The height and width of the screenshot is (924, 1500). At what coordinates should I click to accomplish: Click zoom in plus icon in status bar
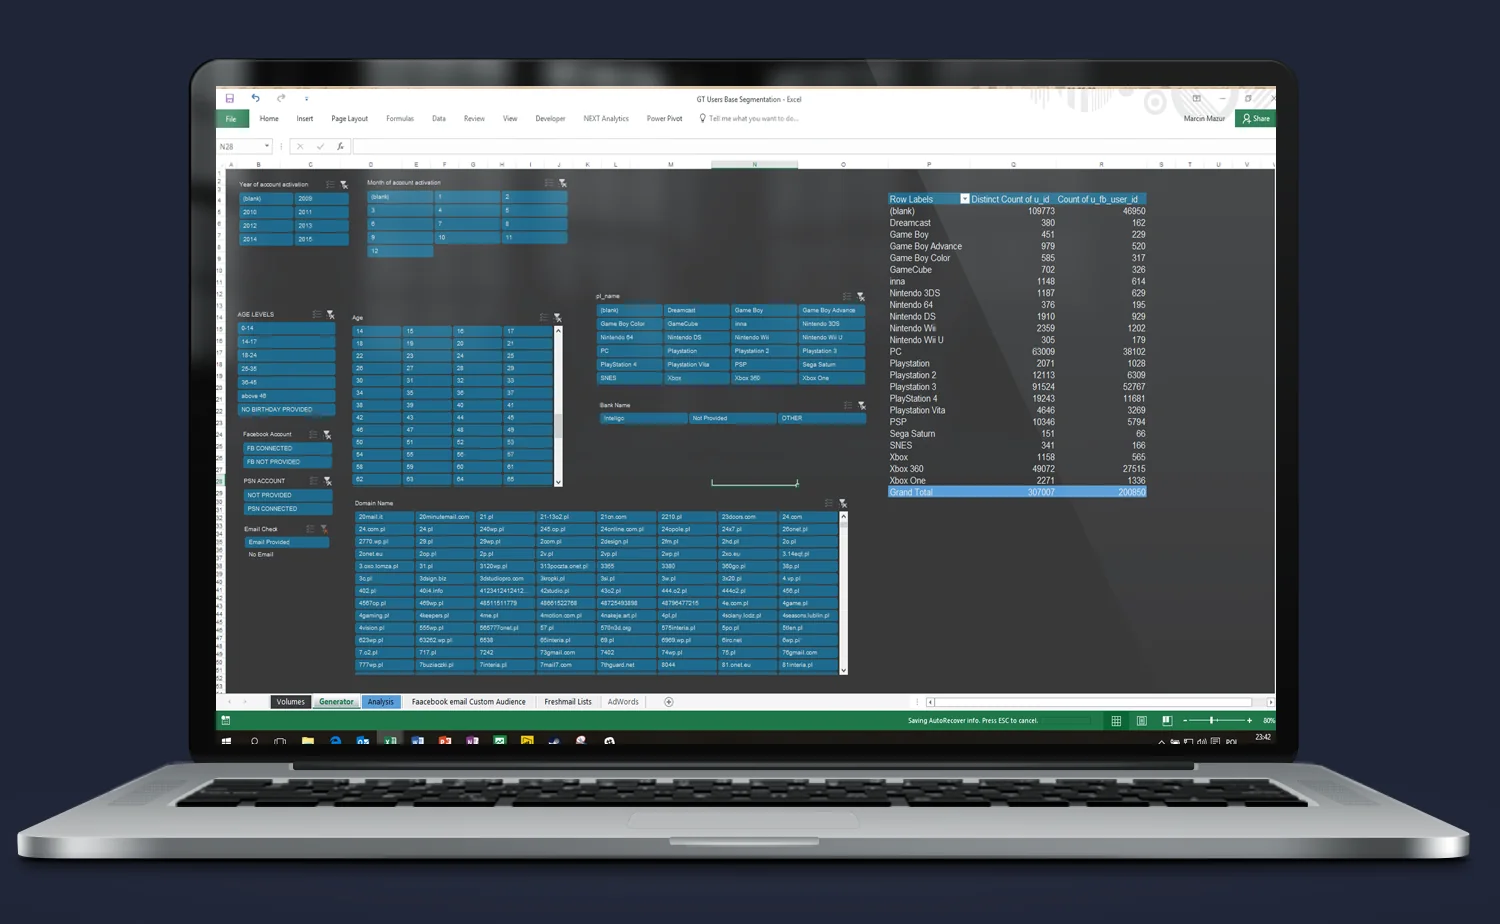pyautogui.click(x=1249, y=721)
